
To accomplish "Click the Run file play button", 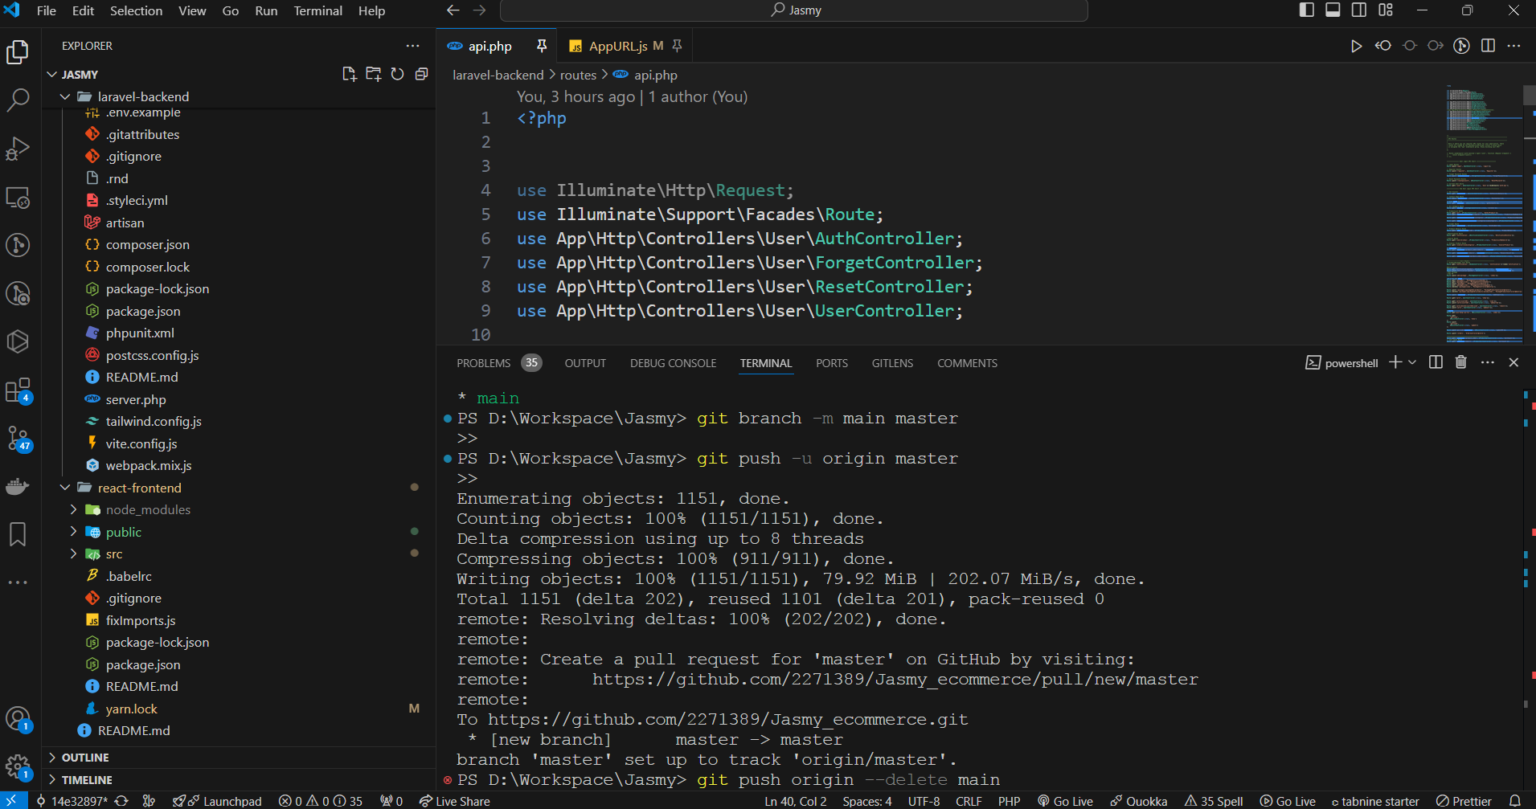I will click(1357, 45).
